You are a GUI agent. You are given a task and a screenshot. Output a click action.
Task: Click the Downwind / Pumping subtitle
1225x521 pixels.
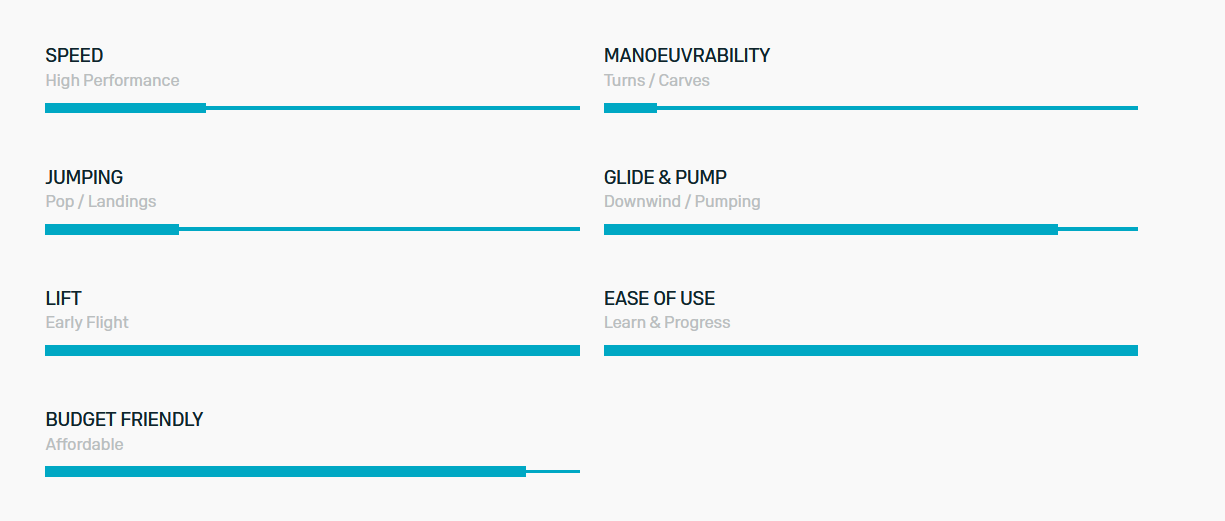point(682,202)
